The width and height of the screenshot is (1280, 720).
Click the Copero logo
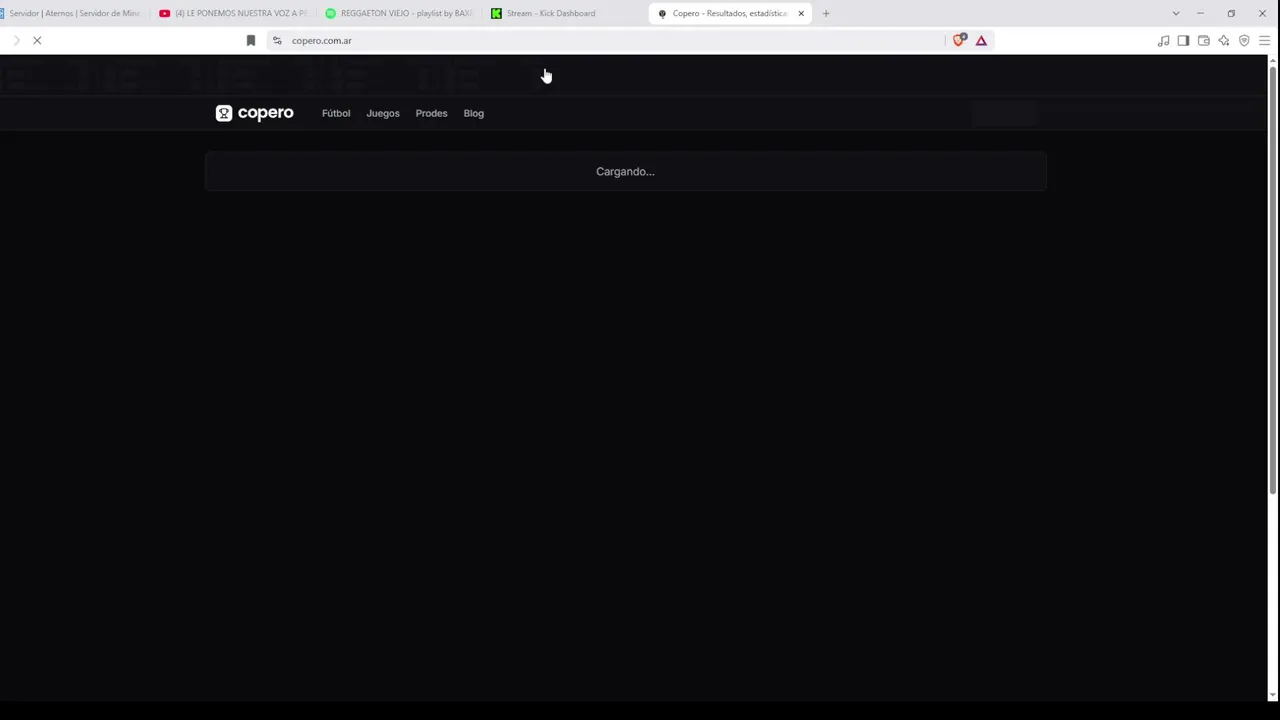[254, 113]
